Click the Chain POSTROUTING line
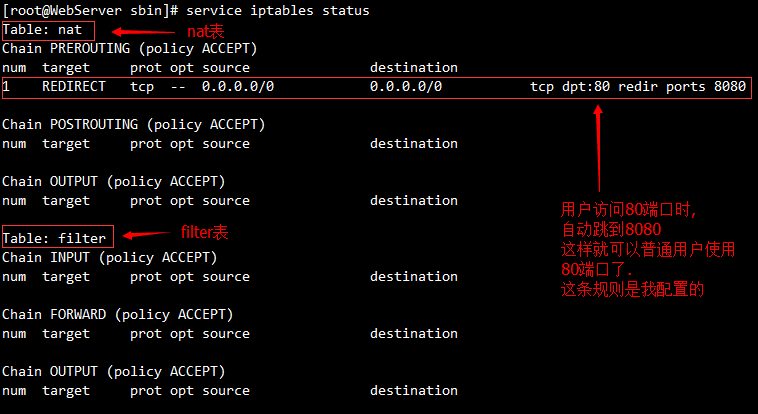This screenshot has width=758, height=414. 133,124
